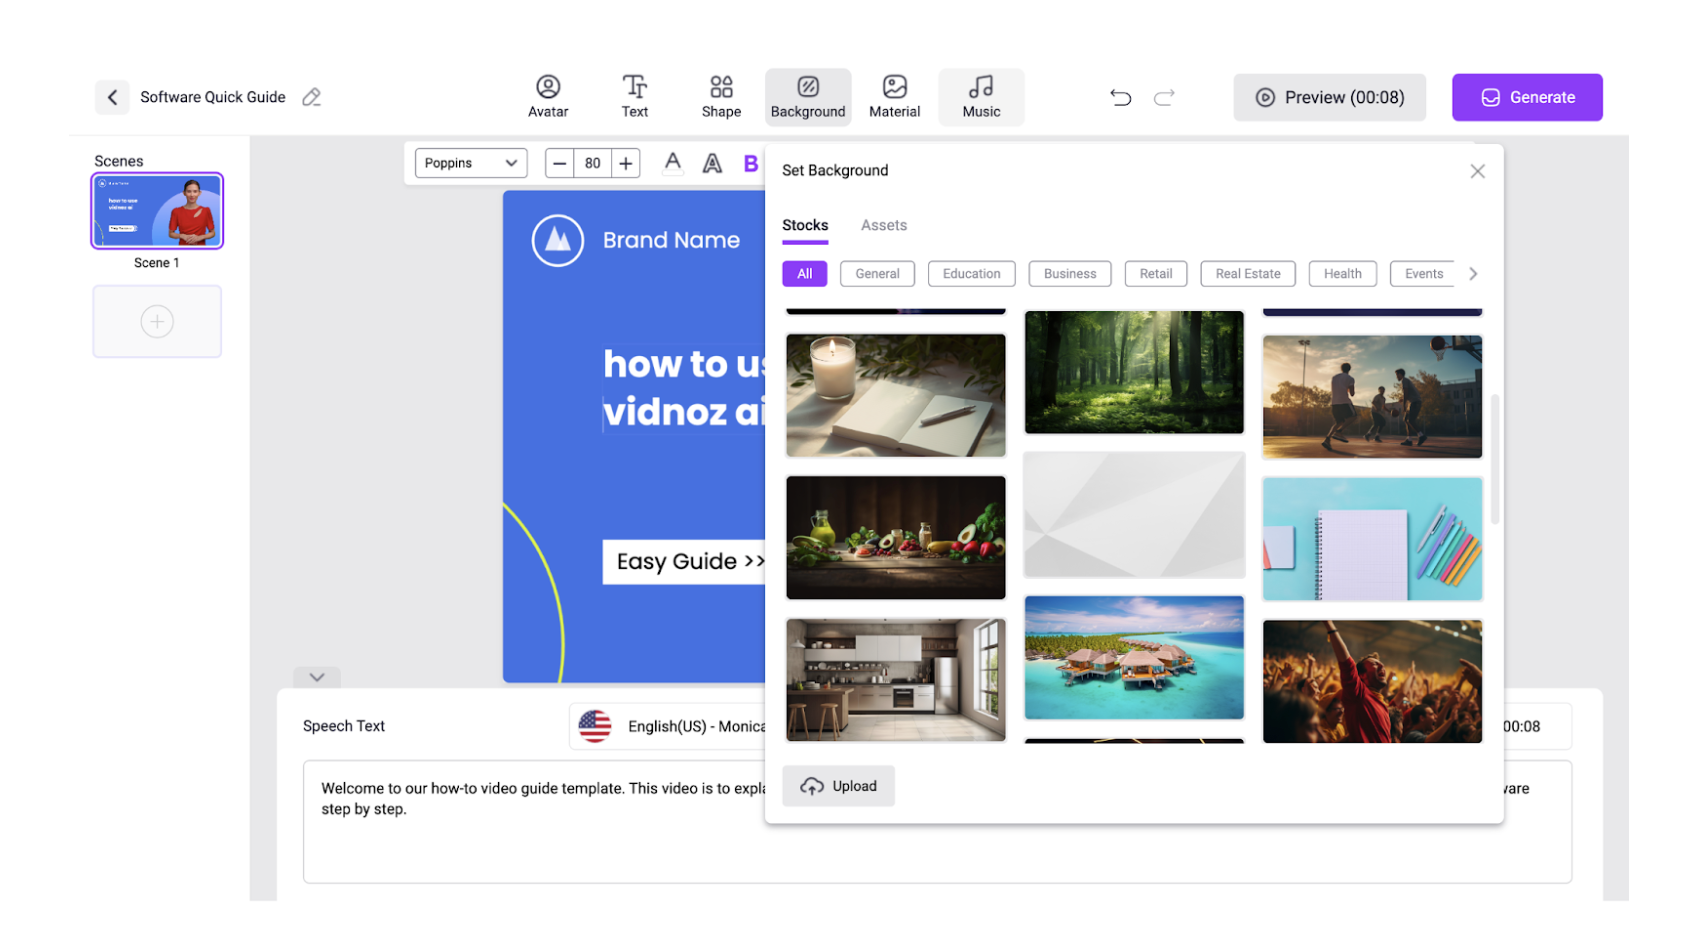Image resolution: width=1692 pixels, height=942 pixels.
Task: Filter backgrounds by Real Estate
Action: 1248,274
